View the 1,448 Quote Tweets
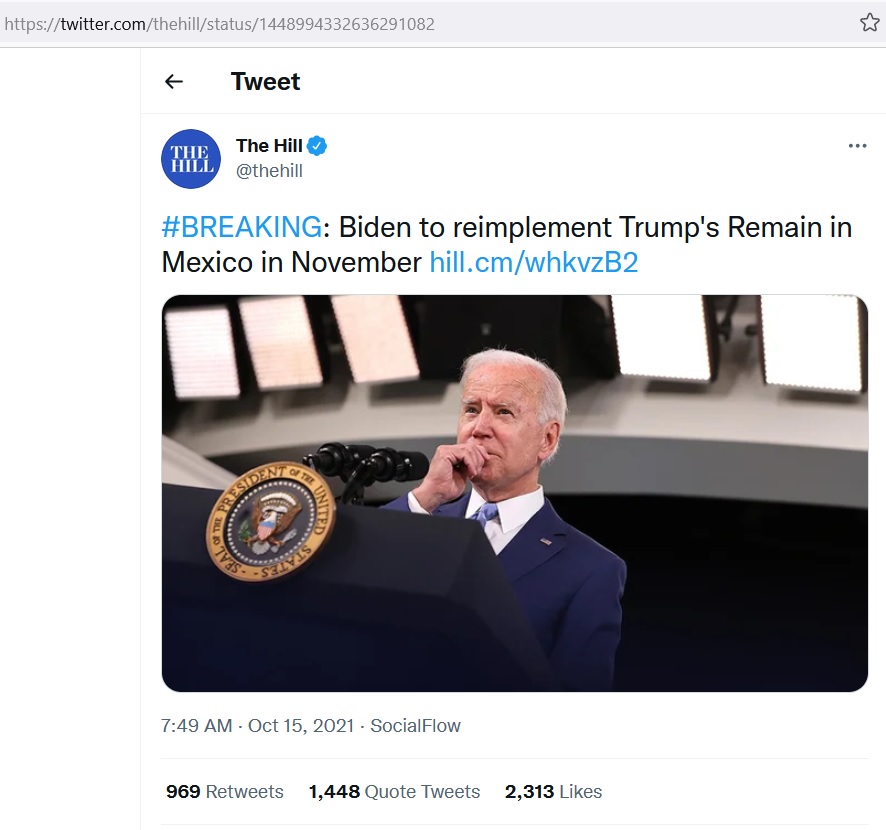886x830 pixels. tap(394, 792)
